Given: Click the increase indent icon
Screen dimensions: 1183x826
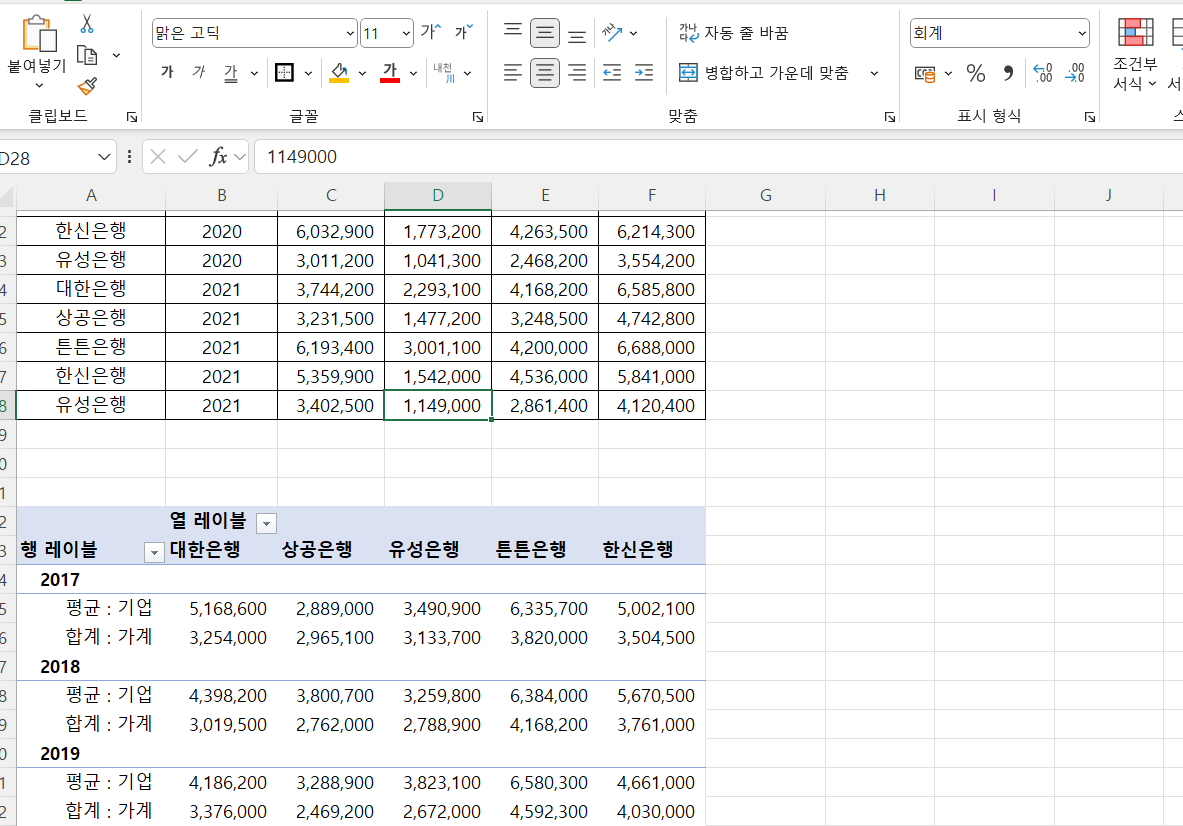Looking at the screenshot, I should click(644, 73).
